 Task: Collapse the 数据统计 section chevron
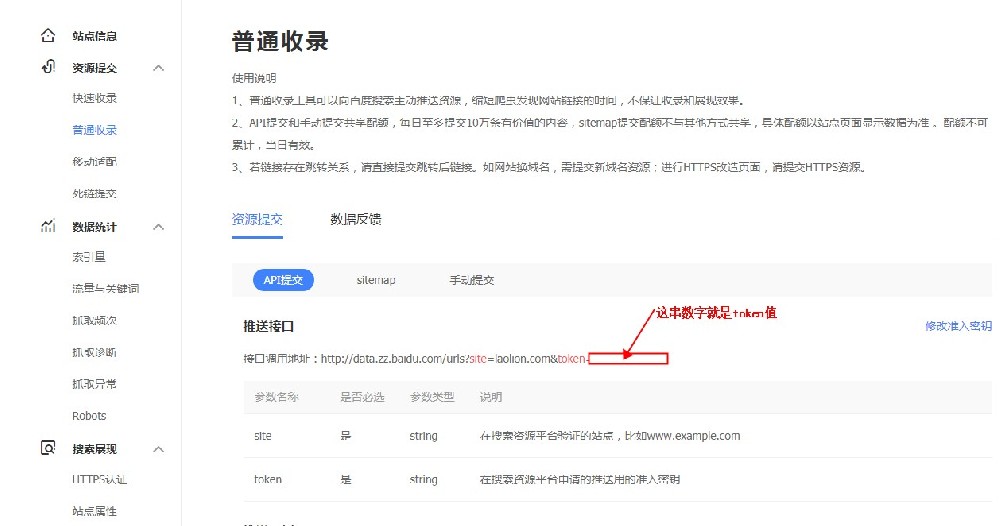[x=159, y=226]
